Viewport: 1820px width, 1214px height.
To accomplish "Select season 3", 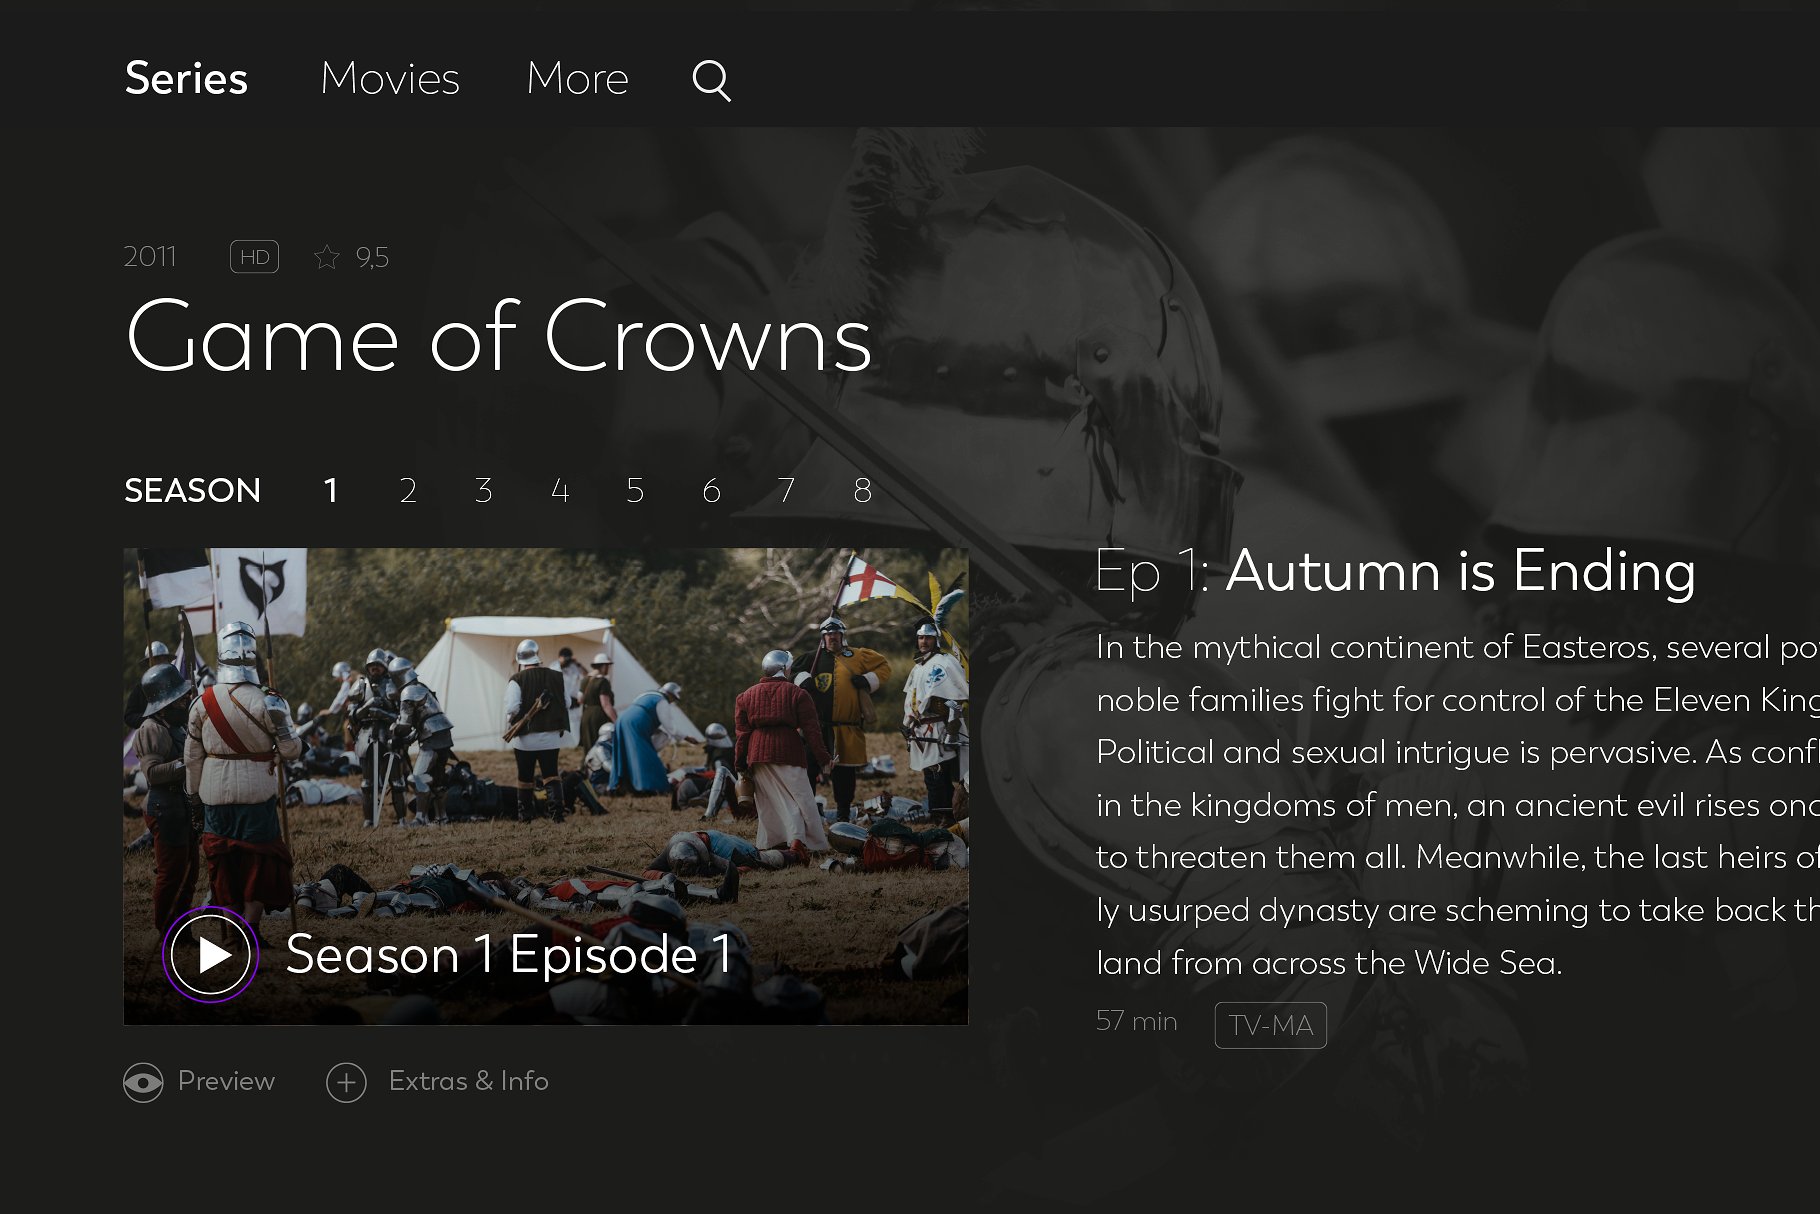I will [x=484, y=490].
